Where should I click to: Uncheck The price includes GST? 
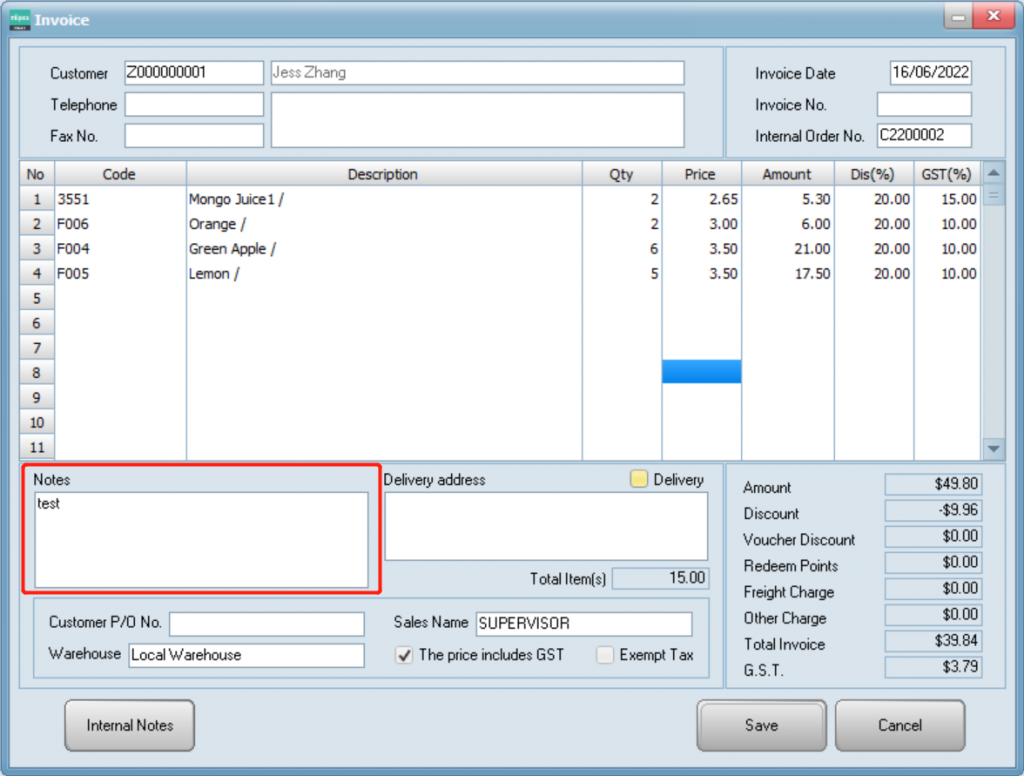[404, 655]
